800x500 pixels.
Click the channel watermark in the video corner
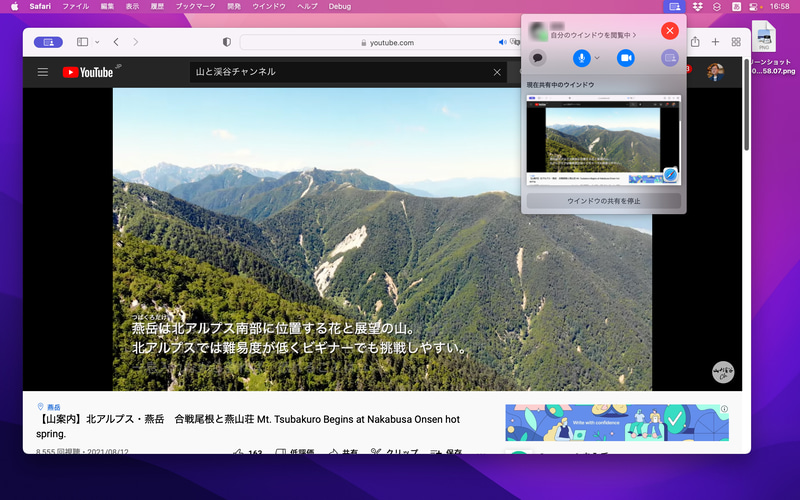click(x=722, y=371)
